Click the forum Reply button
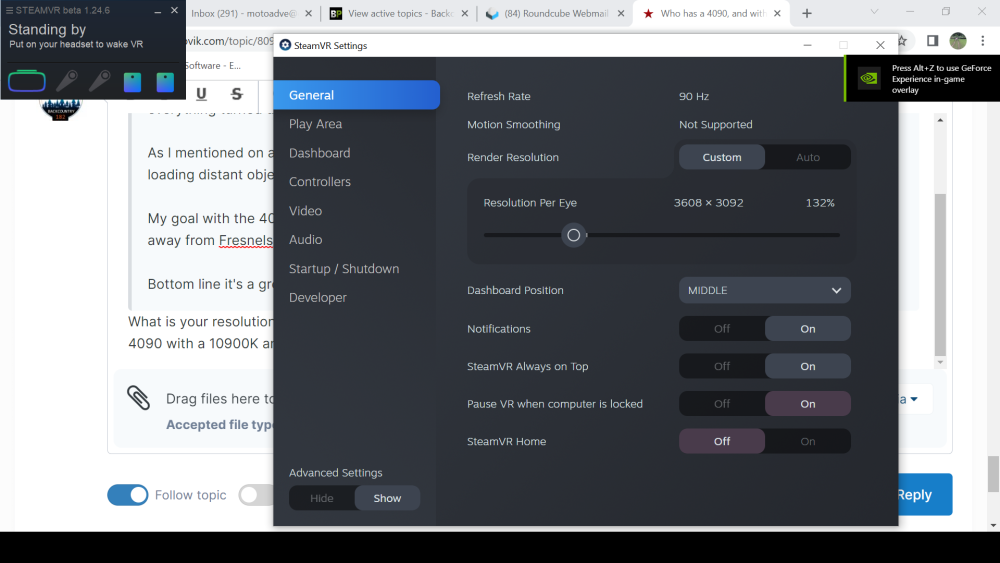1000x563 pixels. coord(925,494)
